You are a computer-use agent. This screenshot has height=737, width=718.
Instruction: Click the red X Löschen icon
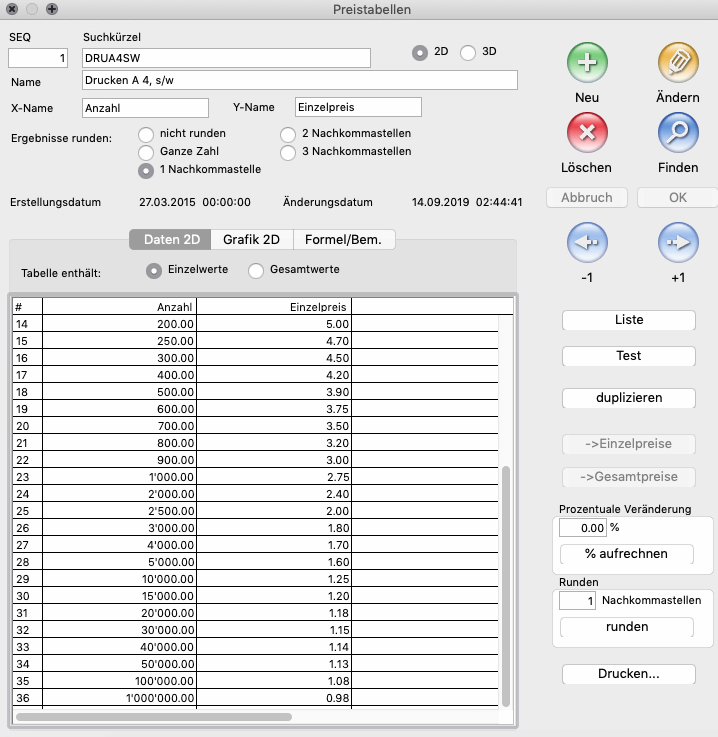coord(587,132)
